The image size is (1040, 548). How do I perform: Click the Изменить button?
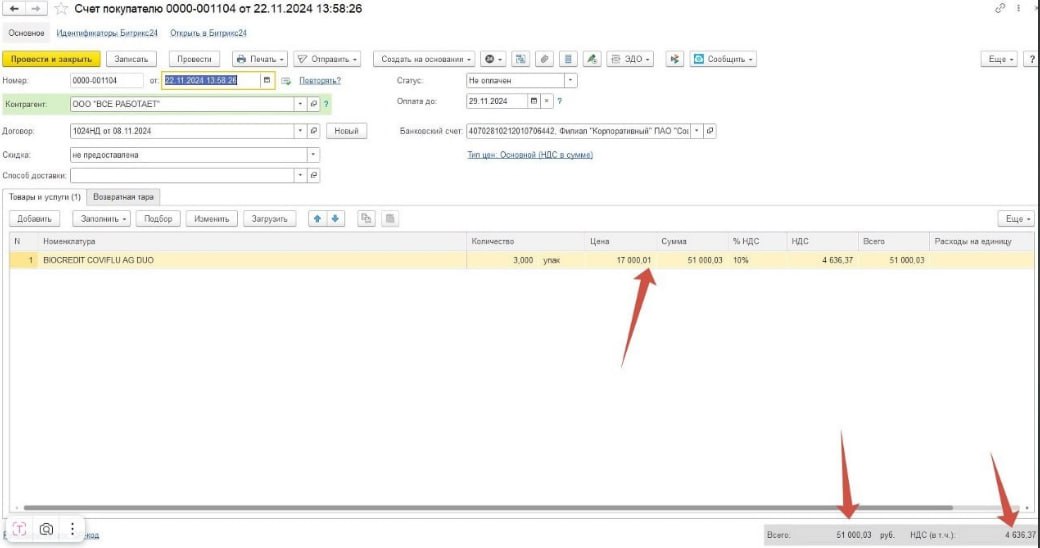pyautogui.click(x=212, y=219)
